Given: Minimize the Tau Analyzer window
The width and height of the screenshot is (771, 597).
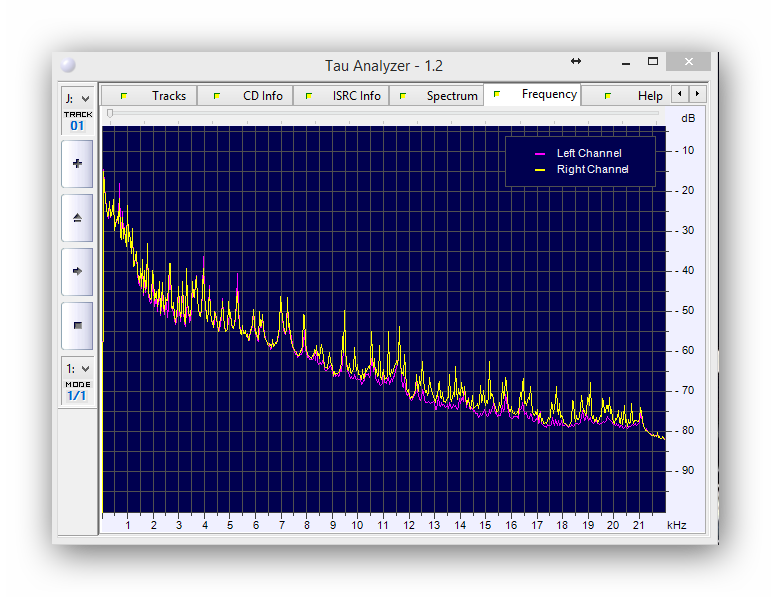Looking at the screenshot, I should click(626, 62).
